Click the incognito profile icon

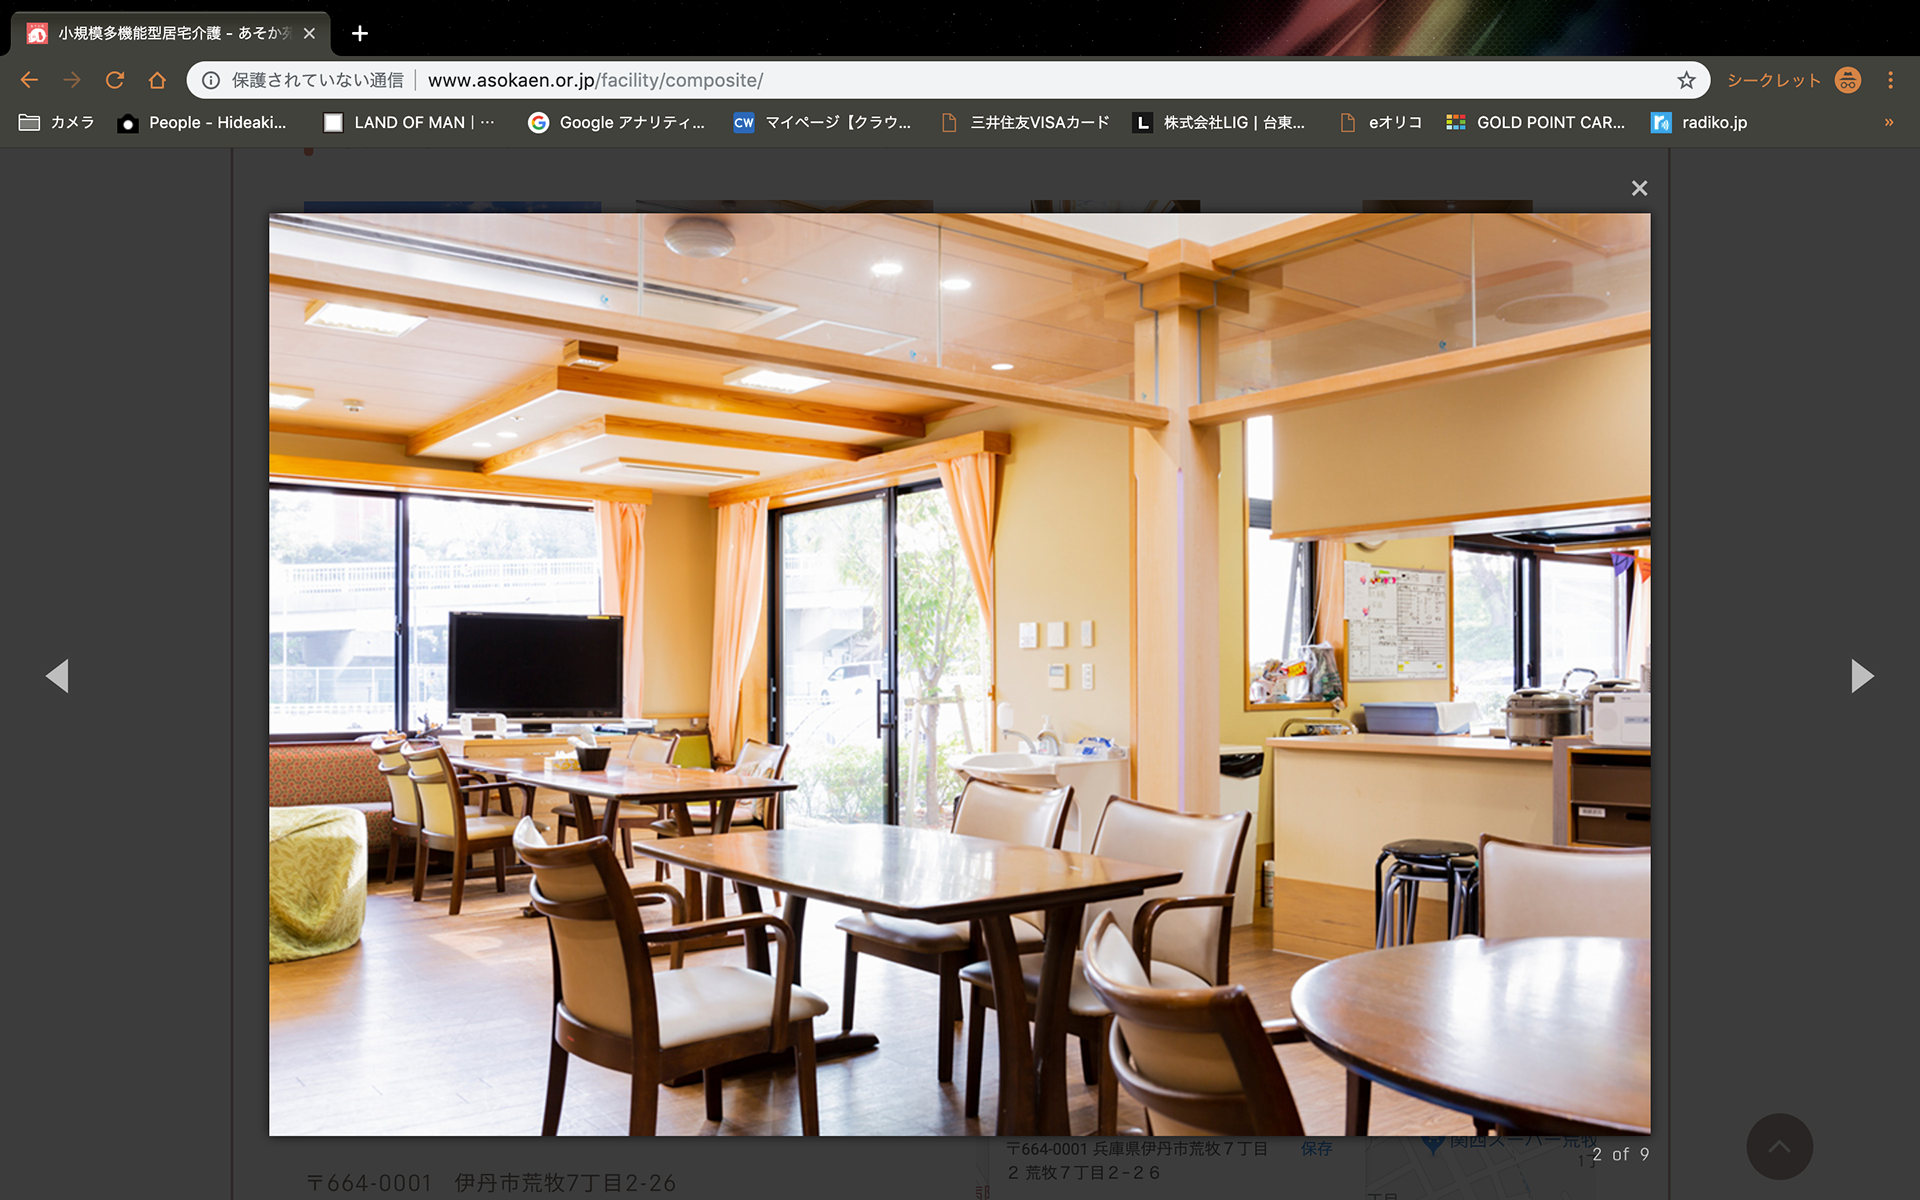coord(1847,80)
